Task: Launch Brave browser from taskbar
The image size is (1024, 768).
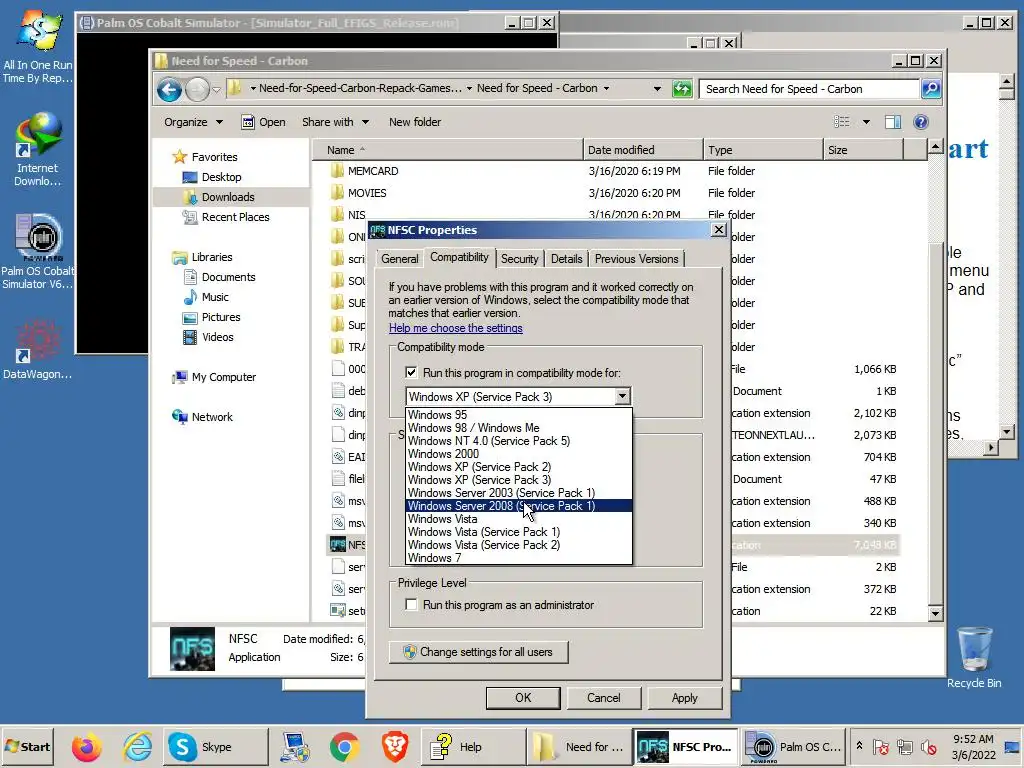Action: tap(394, 746)
